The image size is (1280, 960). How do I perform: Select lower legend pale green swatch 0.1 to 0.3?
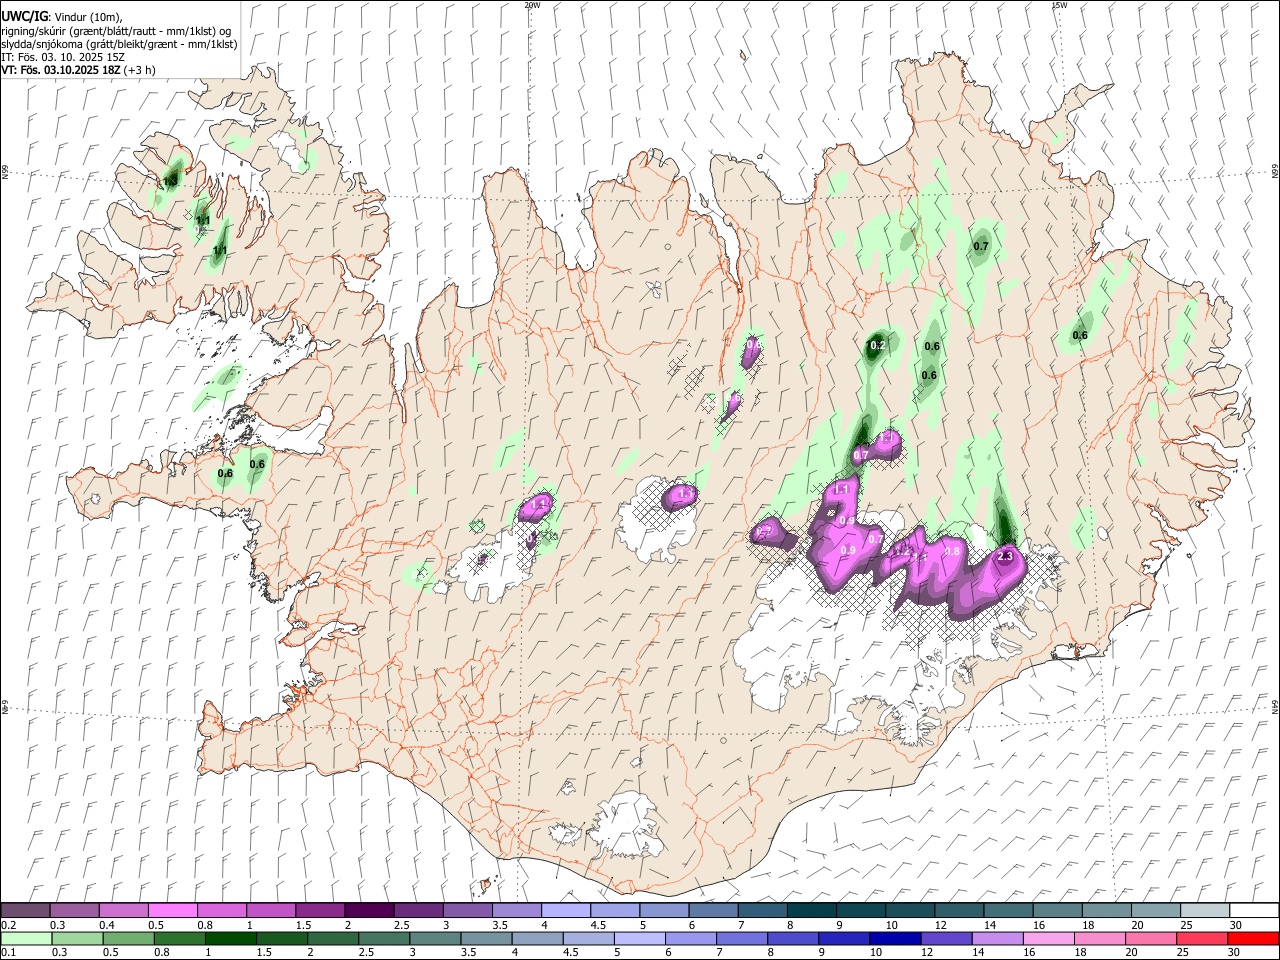coord(27,938)
